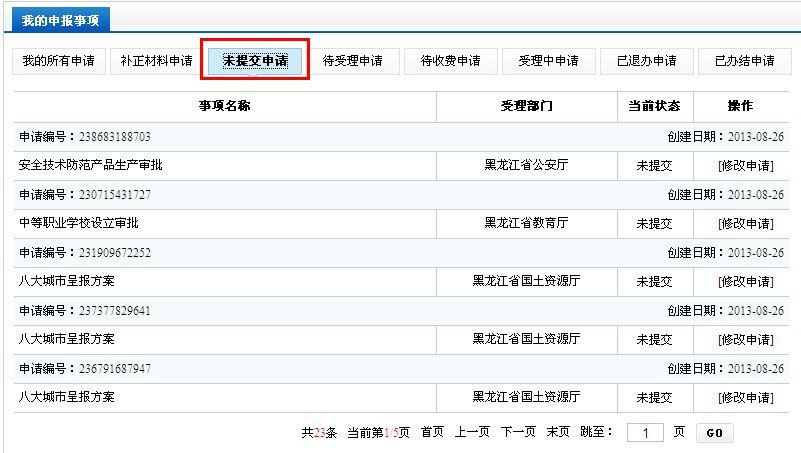Jump to last page via 末页
Screen dimensions: 801x453
click(557, 433)
